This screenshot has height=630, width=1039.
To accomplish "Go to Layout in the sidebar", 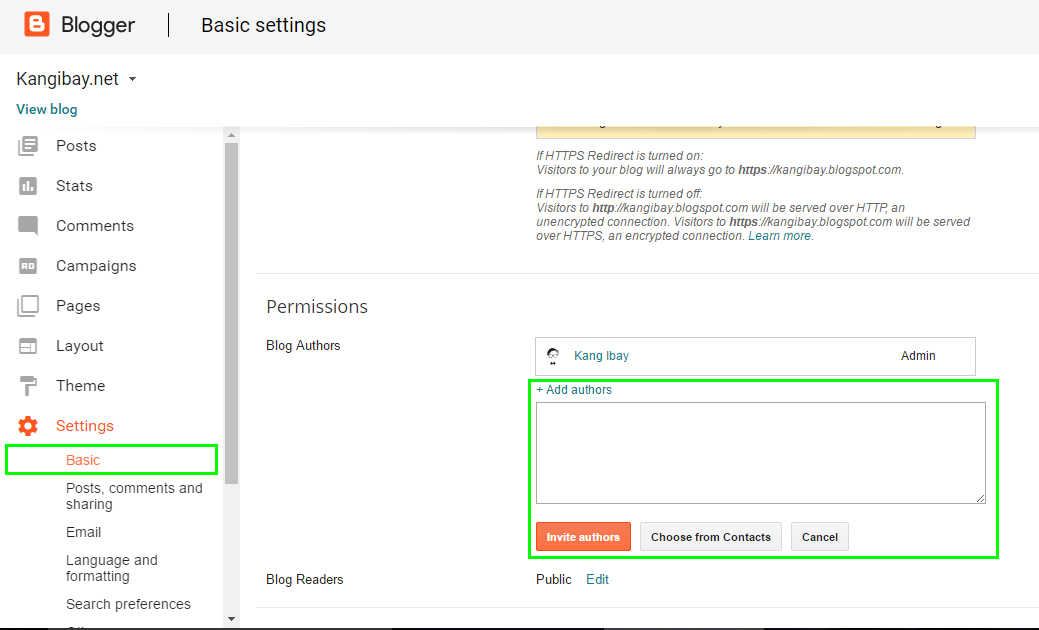I will point(80,346).
